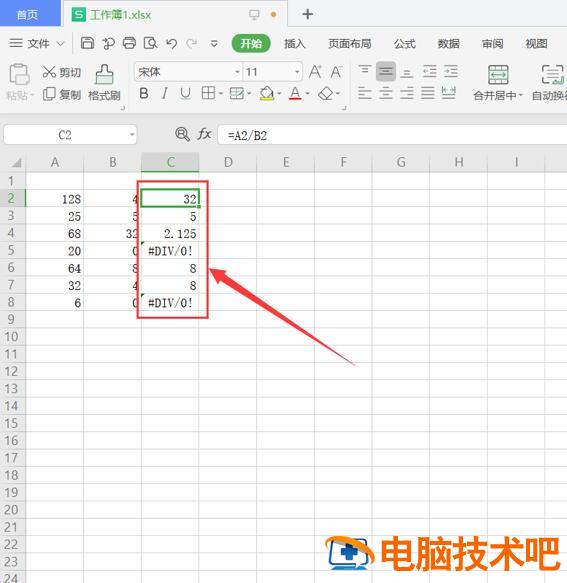The image size is (567, 583).
Task: Click the Cut (剪切) scissors icon
Action: click(49, 72)
